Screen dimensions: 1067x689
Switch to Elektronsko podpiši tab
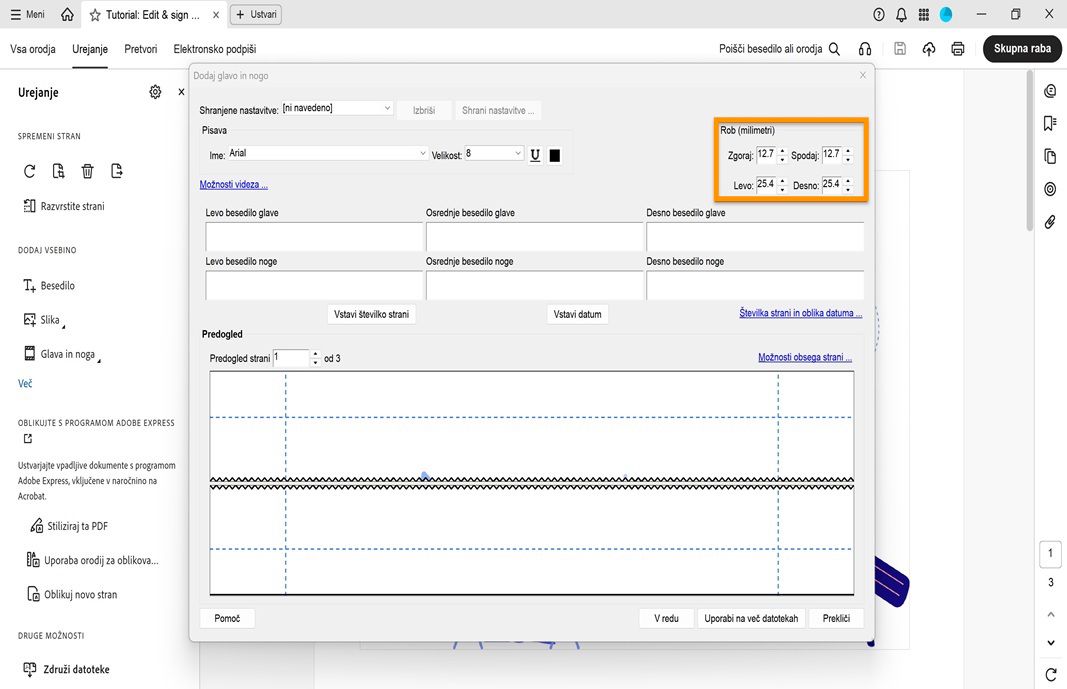tap(215, 49)
